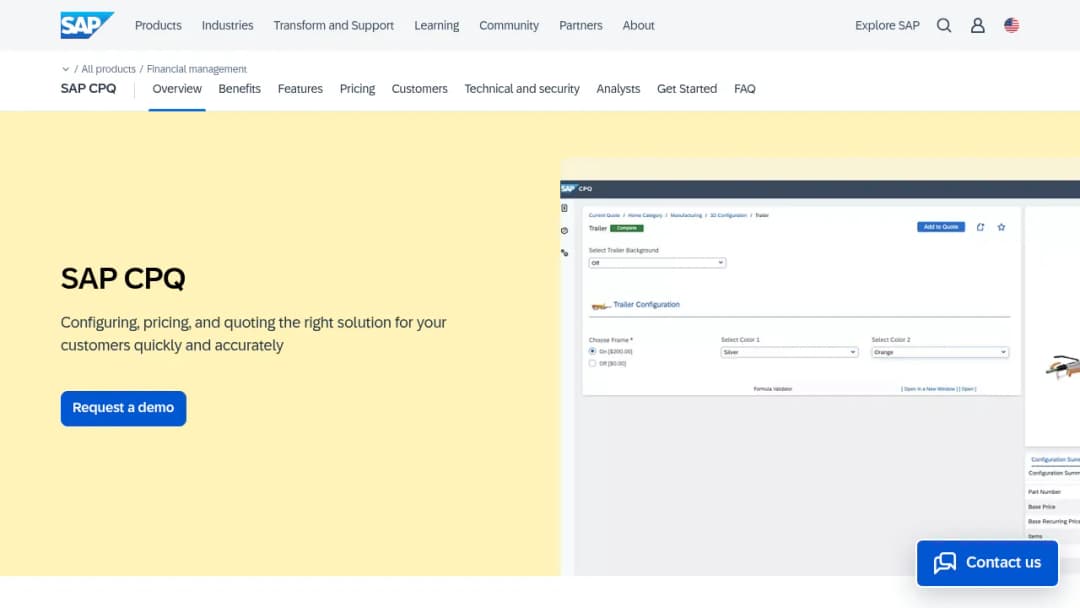
Task: Click the refresh icon in CPQ demo
Action: click(980, 227)
